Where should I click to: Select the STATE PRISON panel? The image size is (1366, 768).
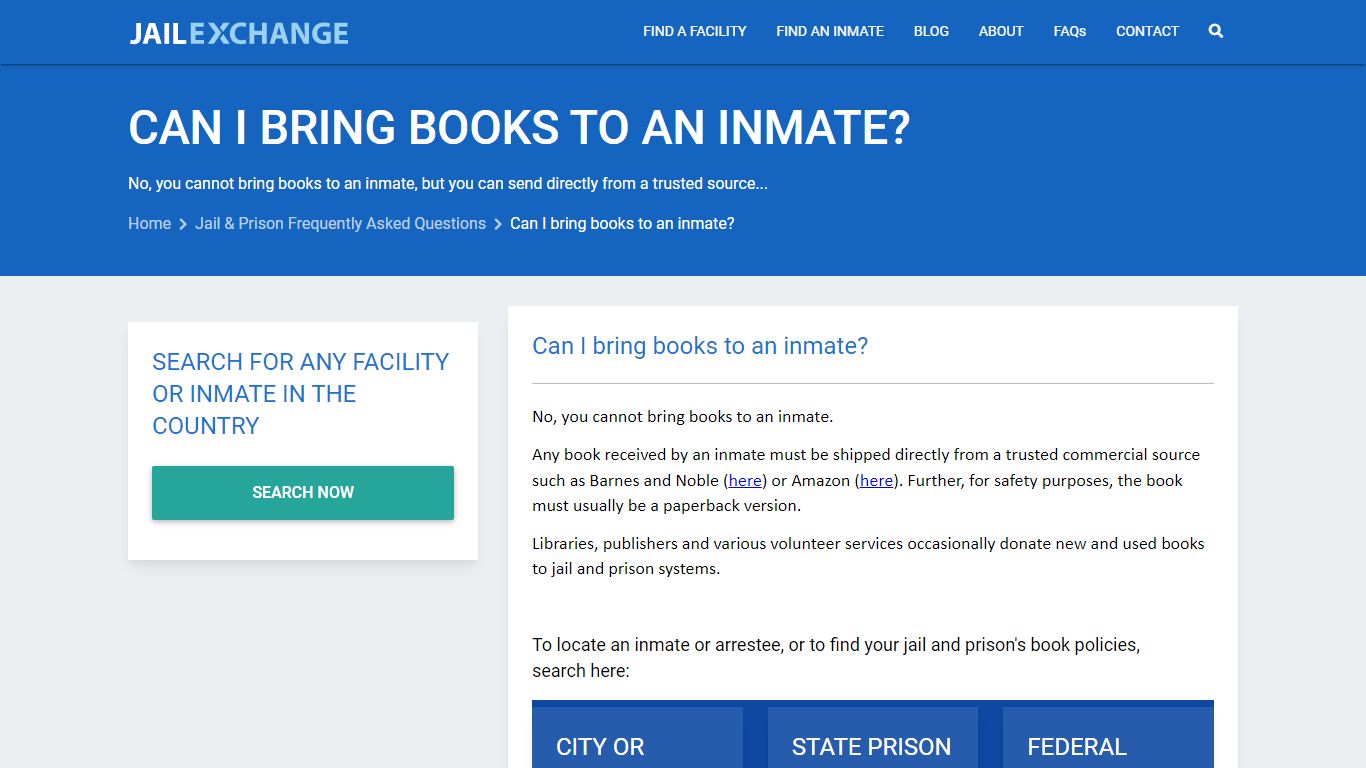pos(871,740)
